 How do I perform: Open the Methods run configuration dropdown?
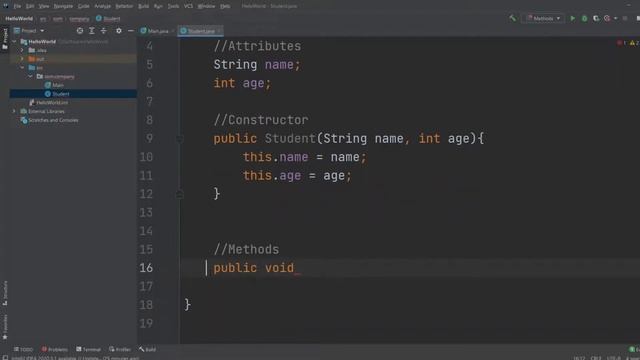point(544,18)
